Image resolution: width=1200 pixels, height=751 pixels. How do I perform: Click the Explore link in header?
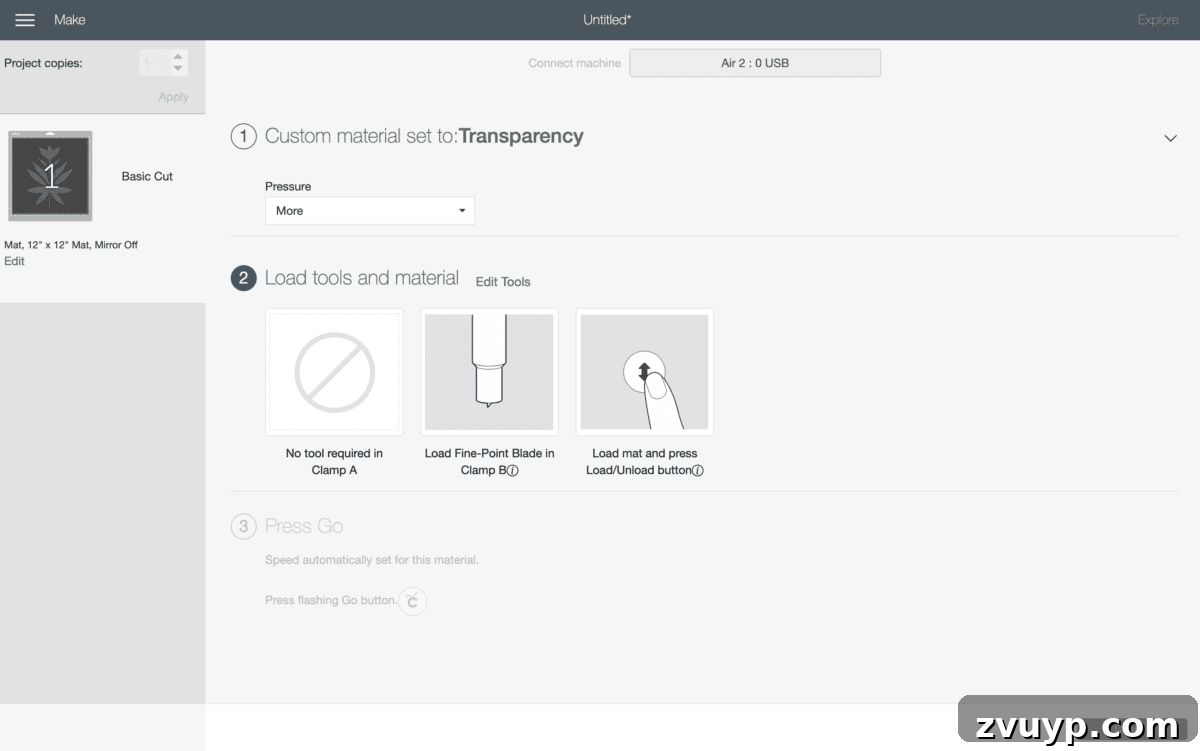tap(1158, 20)
